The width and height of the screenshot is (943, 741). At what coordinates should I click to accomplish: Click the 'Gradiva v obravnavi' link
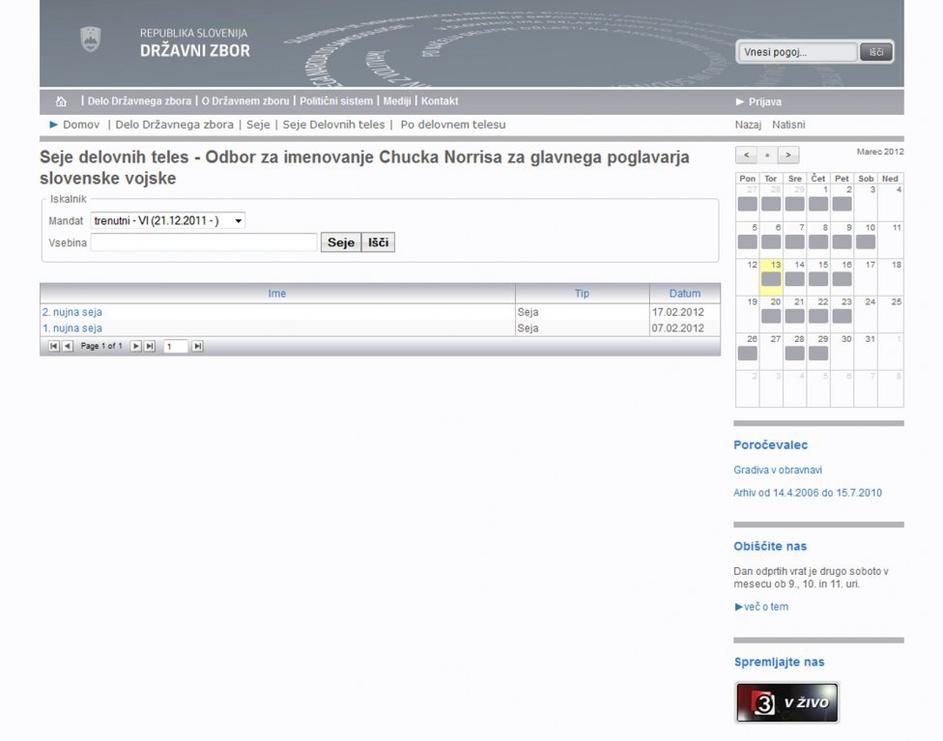[x=778, y=470]
